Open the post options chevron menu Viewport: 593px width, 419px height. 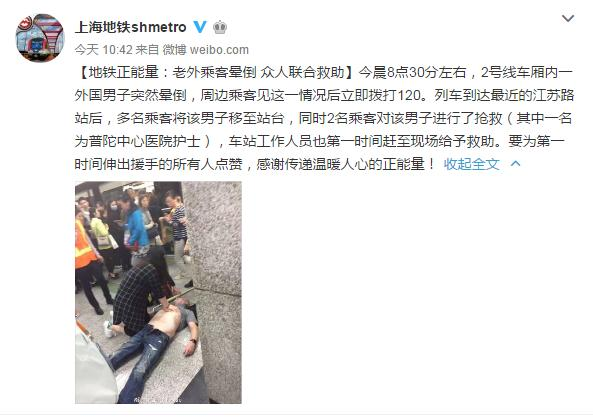[568, 18]
